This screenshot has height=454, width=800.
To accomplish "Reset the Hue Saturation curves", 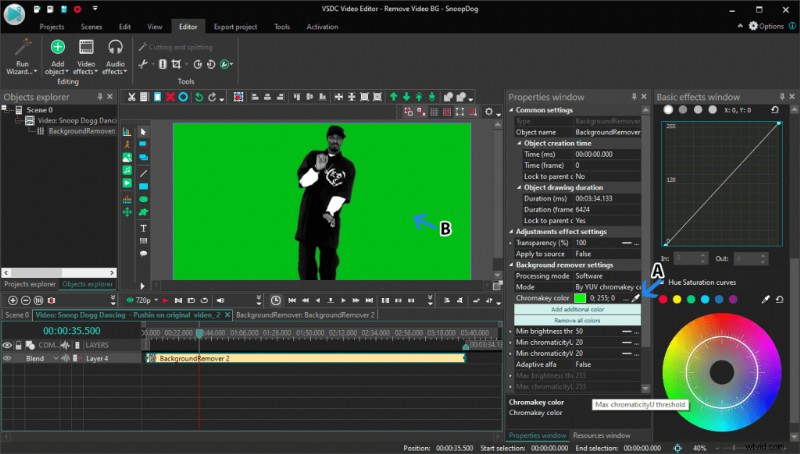I will (x=780, y=299).
